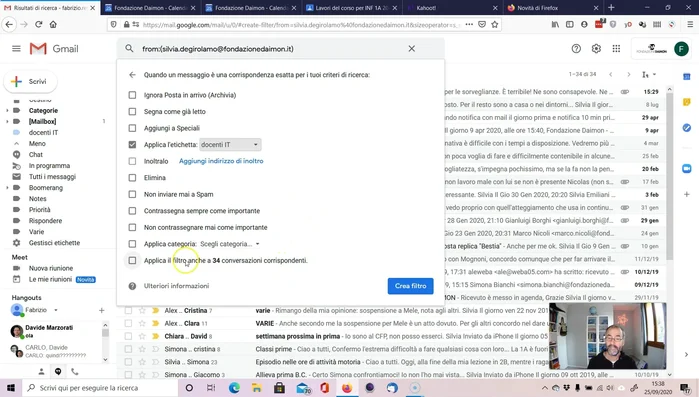Click the Scrivi compose button
699x397 pixels.
pyautogui.click(x=30, y=82)
